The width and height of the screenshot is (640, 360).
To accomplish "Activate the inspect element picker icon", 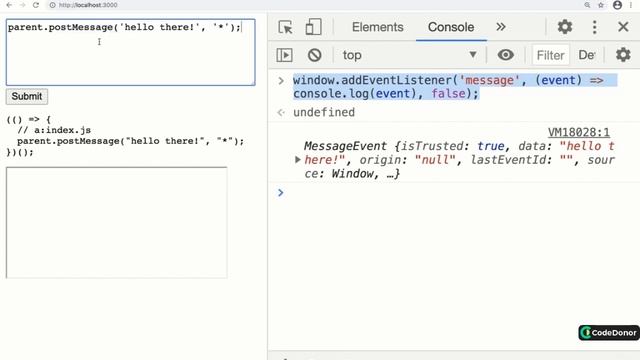I will [285, 27].
